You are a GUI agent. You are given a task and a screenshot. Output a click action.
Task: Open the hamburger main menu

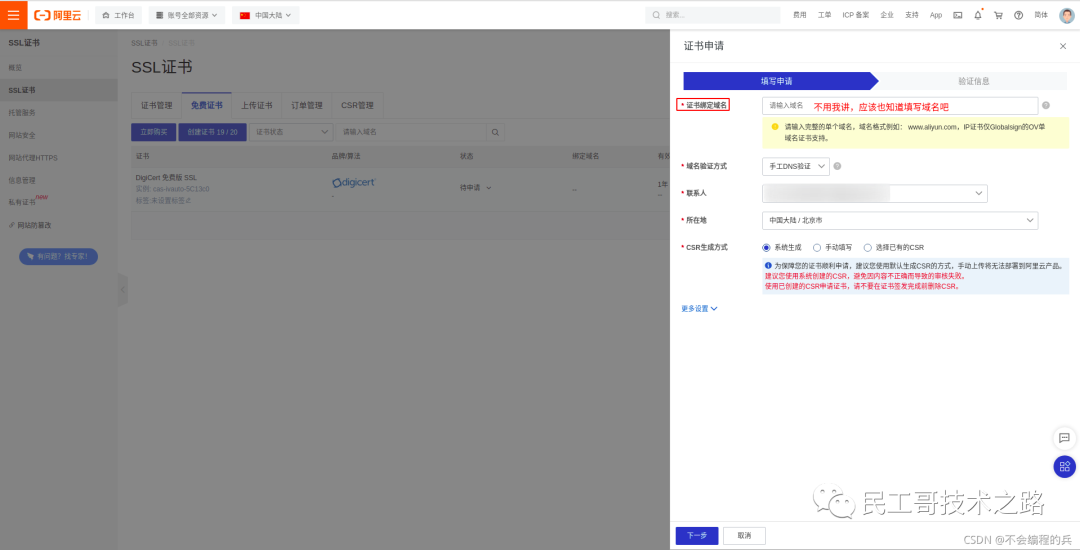pos(13,15)
